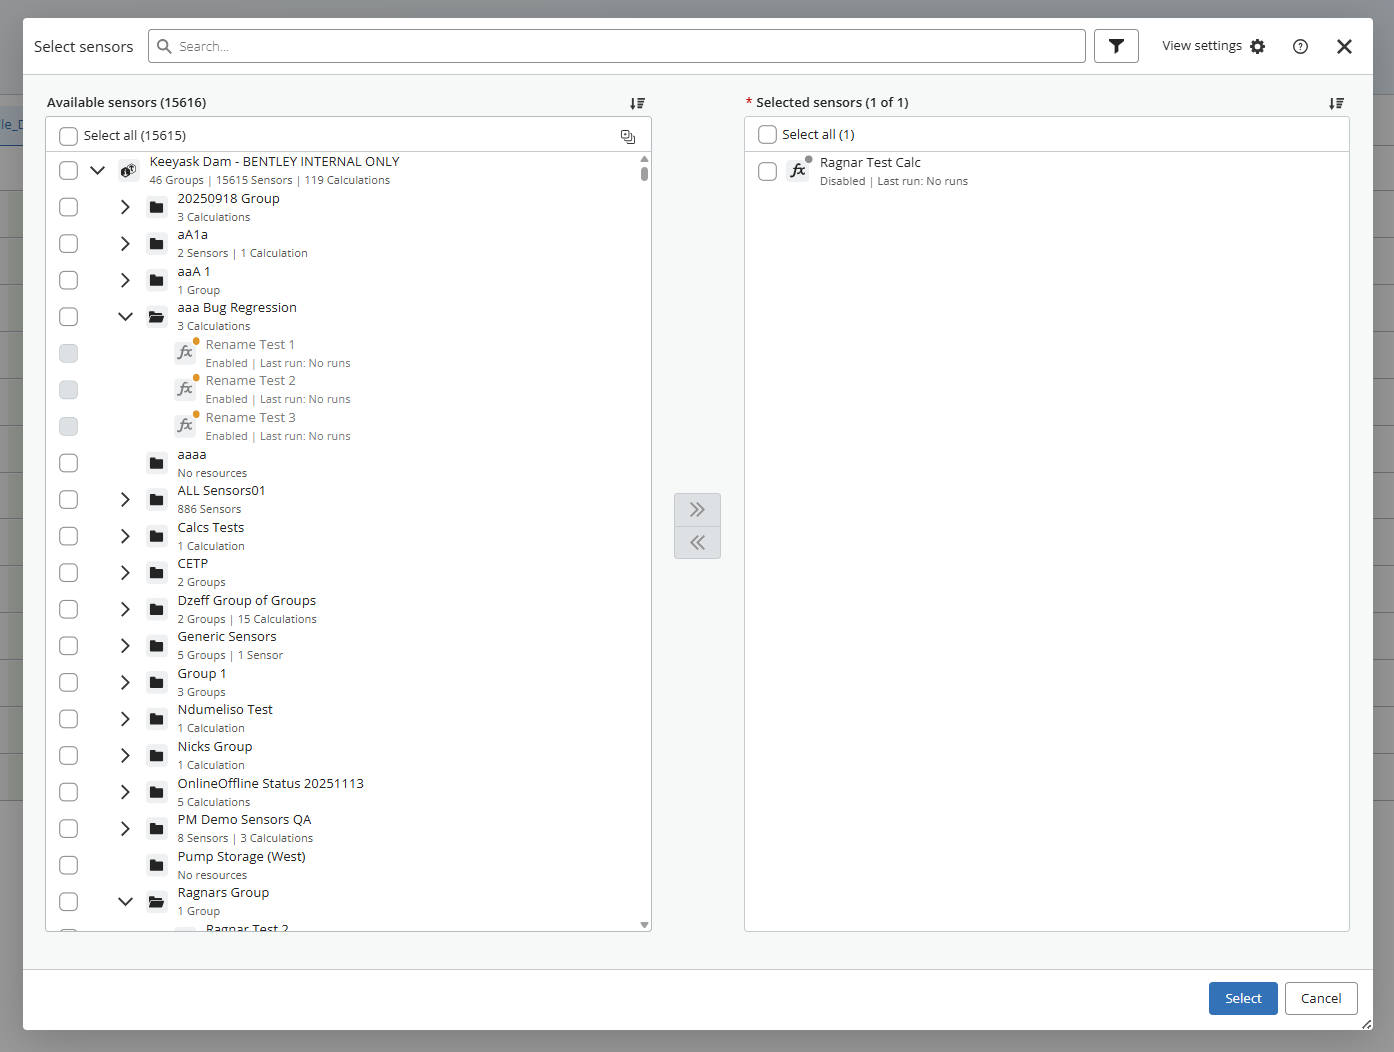This screenshot has width=1394, height=1052.
Task: Check the Select all (1) checkbox
Action: [767, 135]
